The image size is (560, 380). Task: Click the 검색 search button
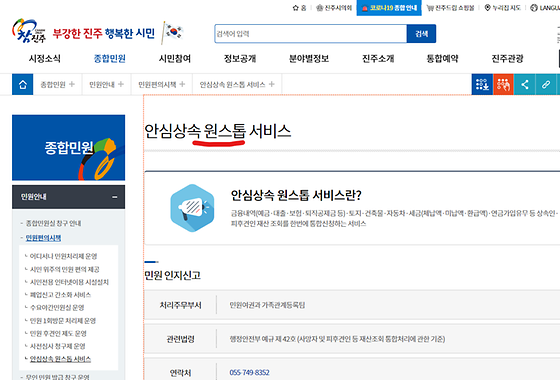tap(421, 34)
